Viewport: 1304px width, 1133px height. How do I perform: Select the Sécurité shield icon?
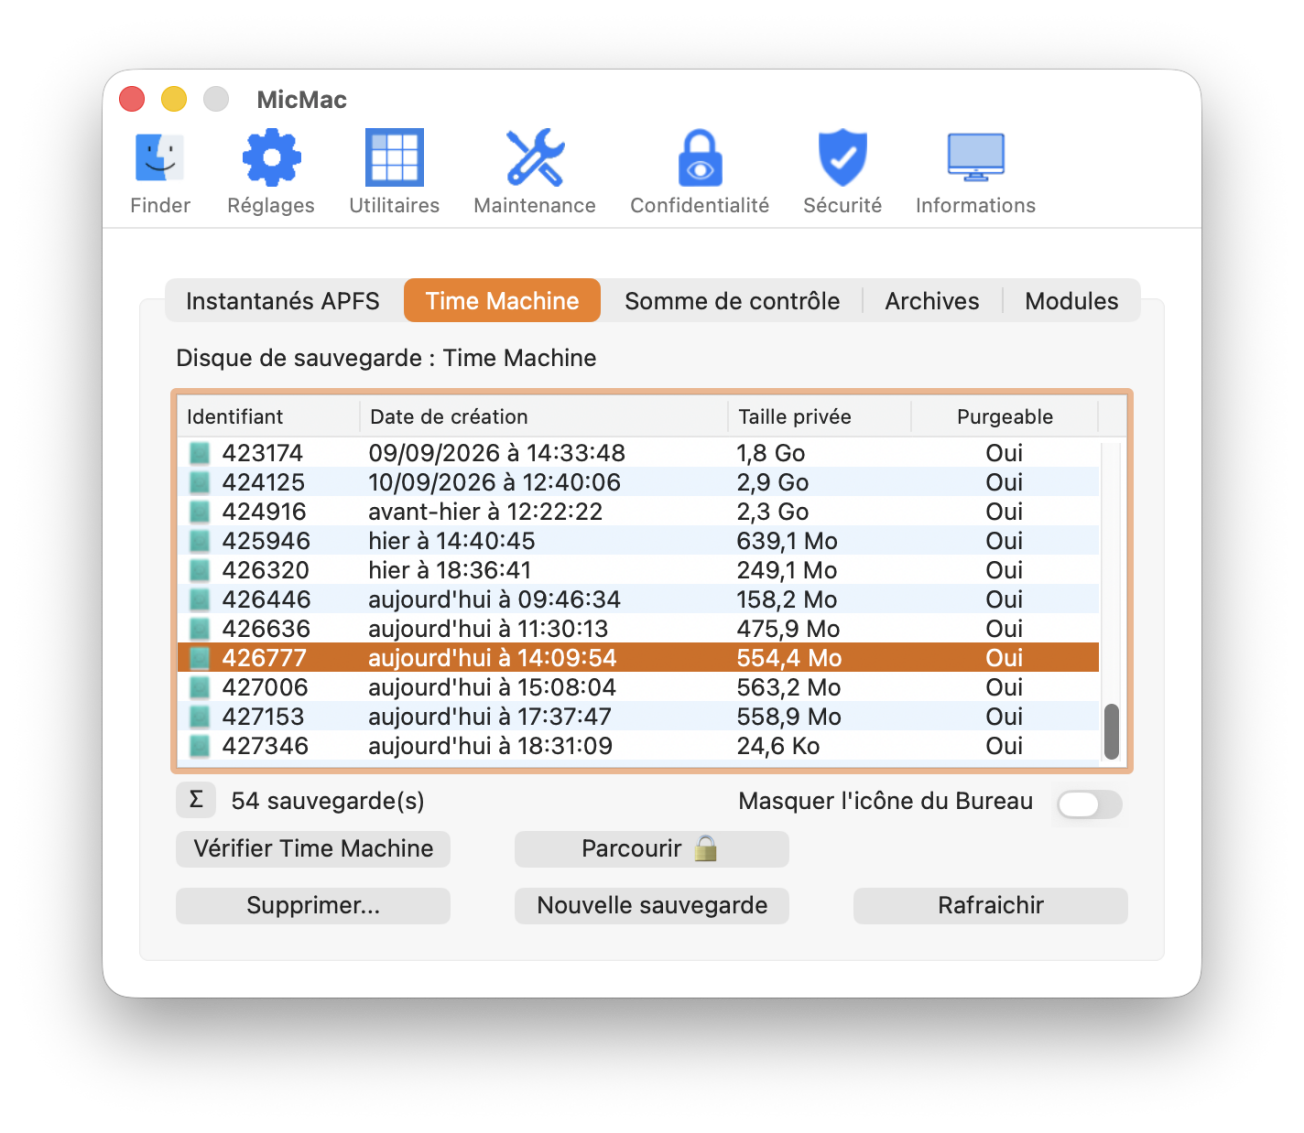coord(842,158)
